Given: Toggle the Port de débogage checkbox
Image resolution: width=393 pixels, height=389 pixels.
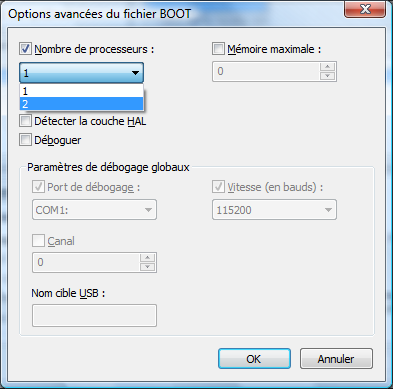Looking at the screenshot, I should [x=38, y=187].
